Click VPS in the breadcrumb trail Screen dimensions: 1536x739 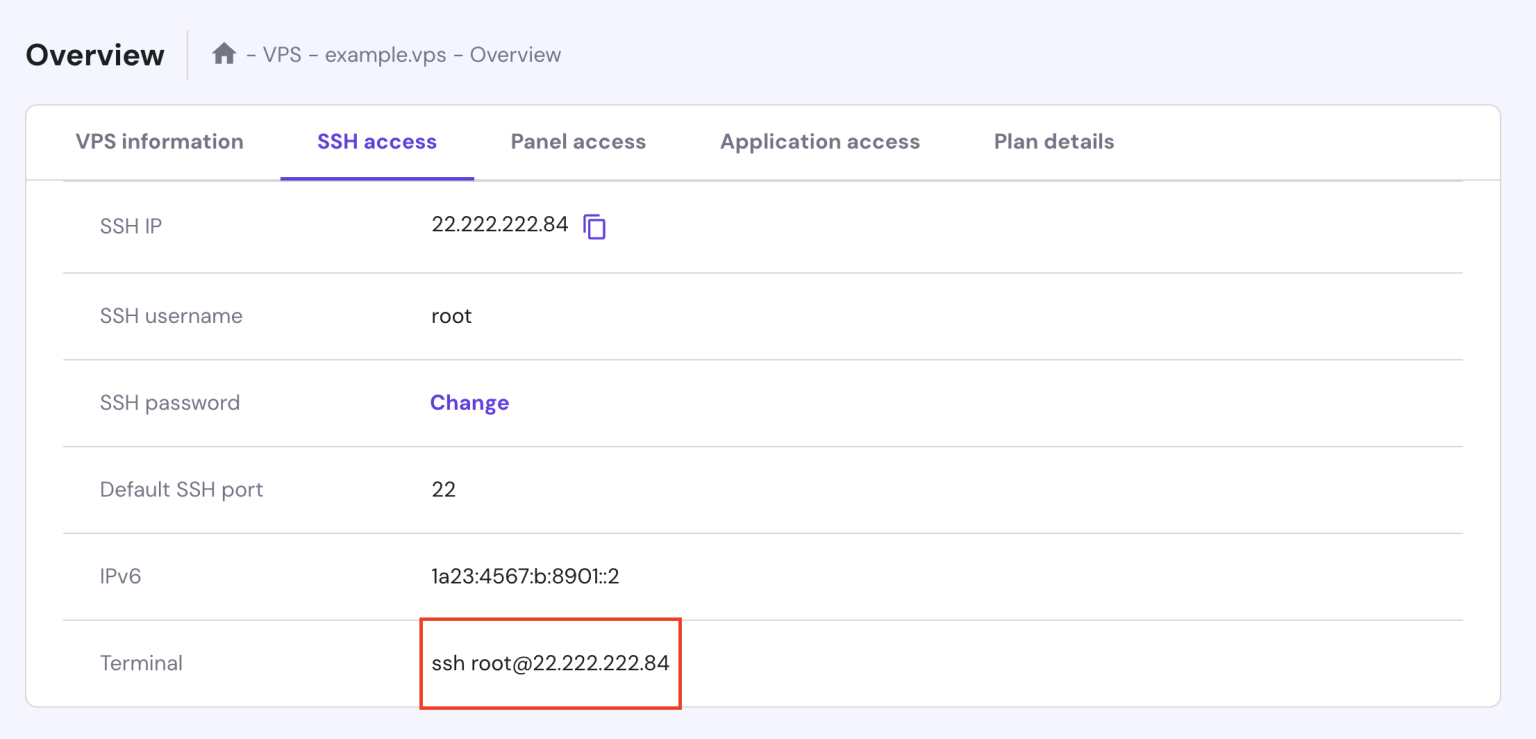coord(282,55)
